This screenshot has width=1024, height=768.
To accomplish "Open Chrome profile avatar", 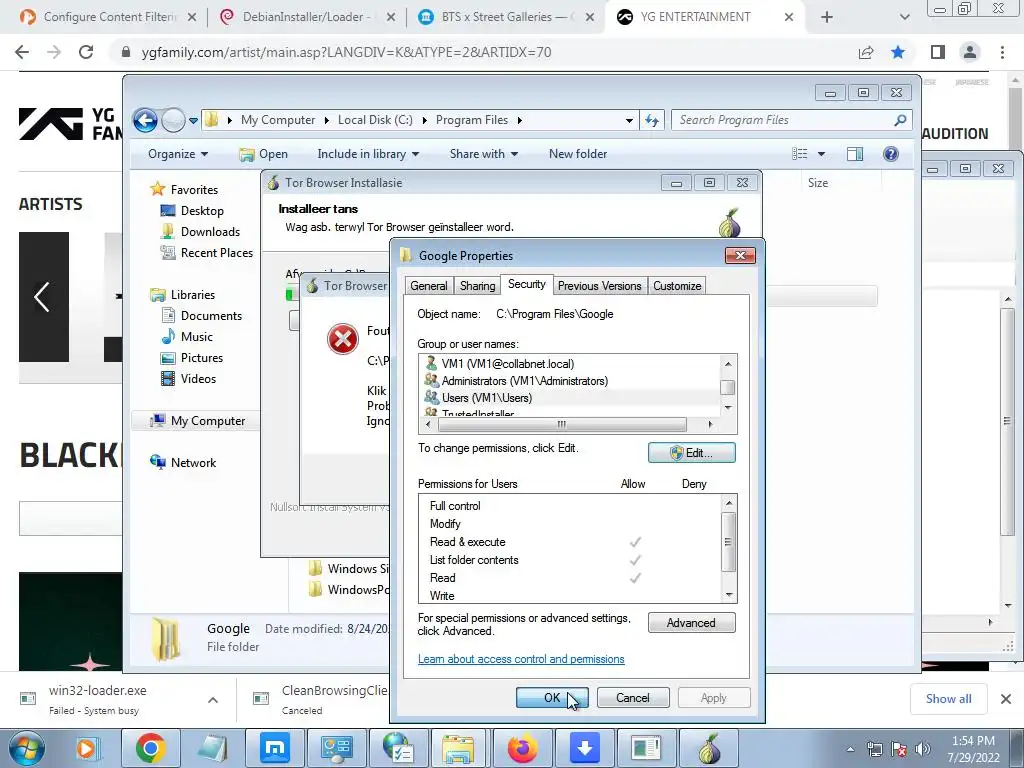I will tap(970, 52).
